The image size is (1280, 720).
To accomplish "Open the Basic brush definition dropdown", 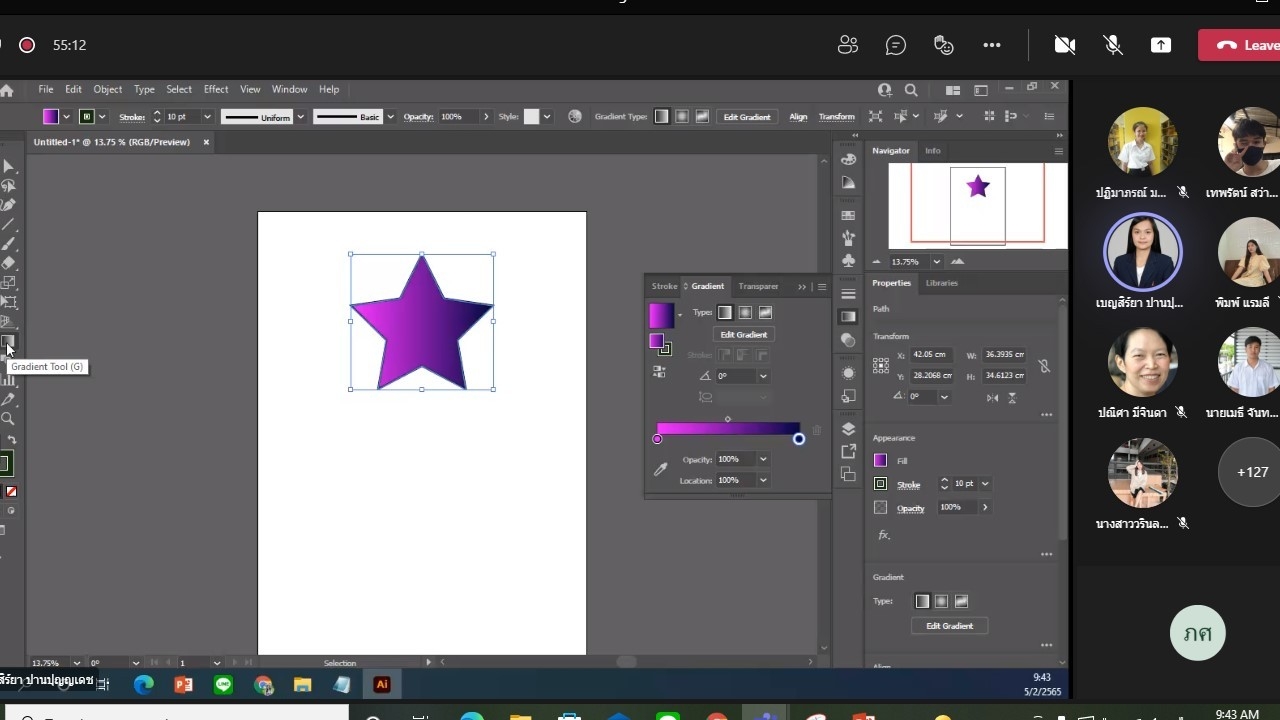I will (x=390, y=117).
